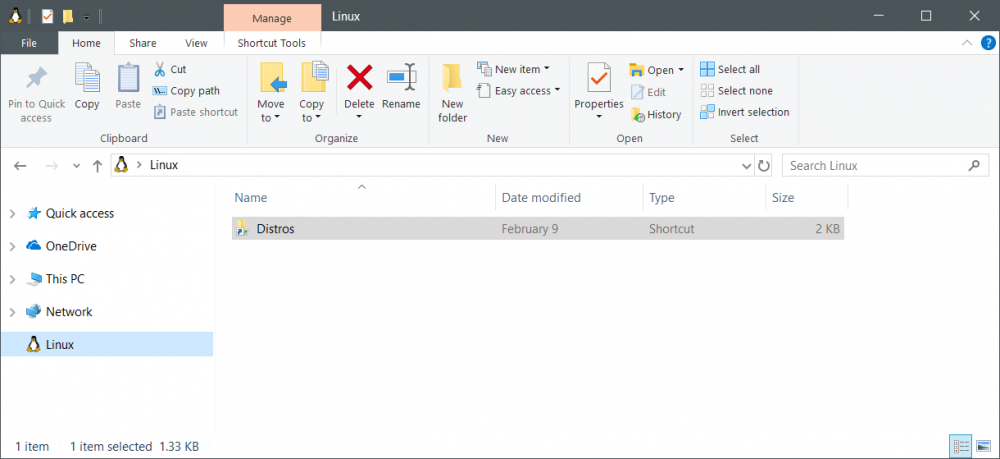
Task: Click the search magnifier icon
Action: point(974,166)
